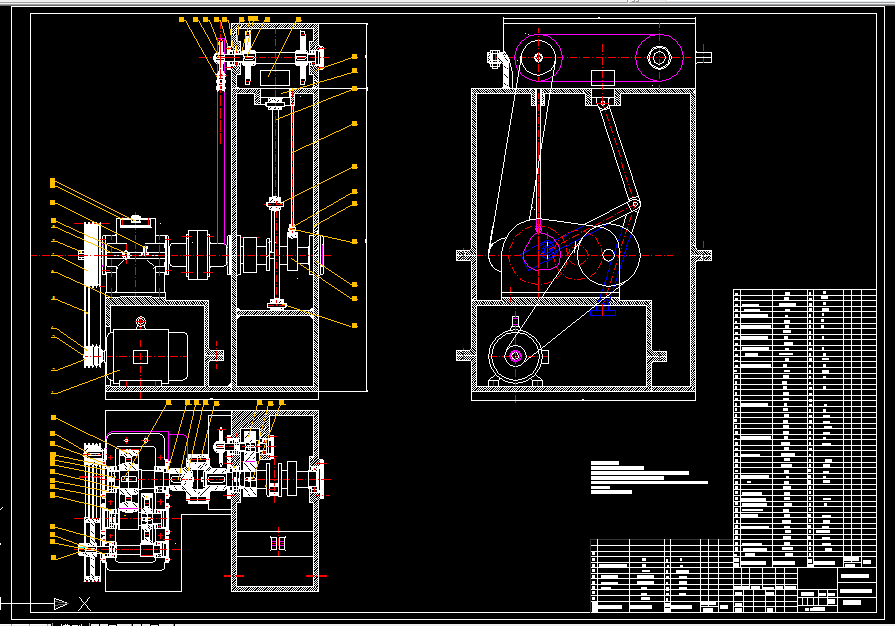Viewport: 895px width, 626px height.
Task: Click the lower parts list left of the title block
Action: tap(662, 575)
